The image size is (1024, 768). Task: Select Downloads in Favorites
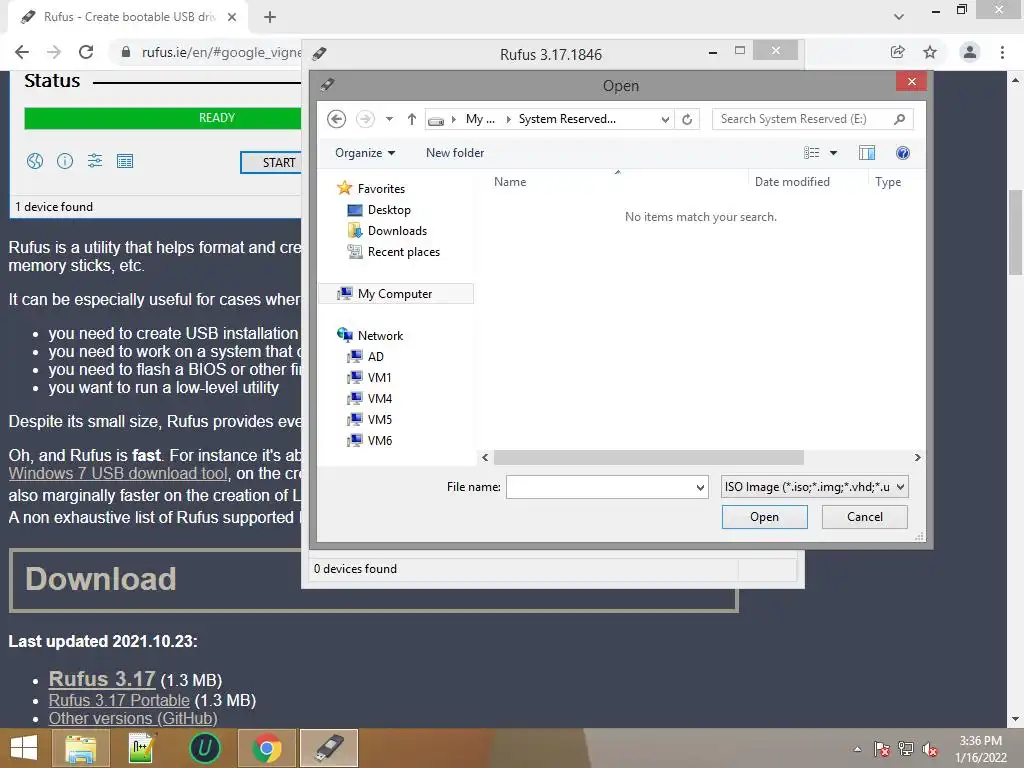397,231
